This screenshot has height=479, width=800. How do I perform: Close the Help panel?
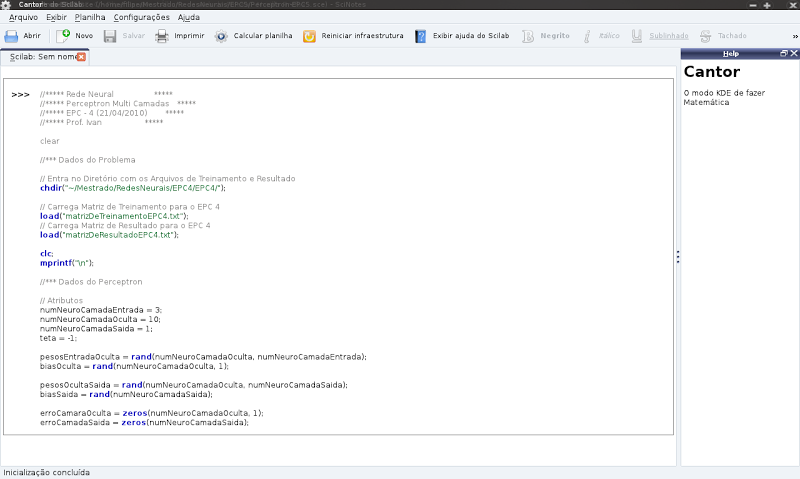tap(794, 53)
